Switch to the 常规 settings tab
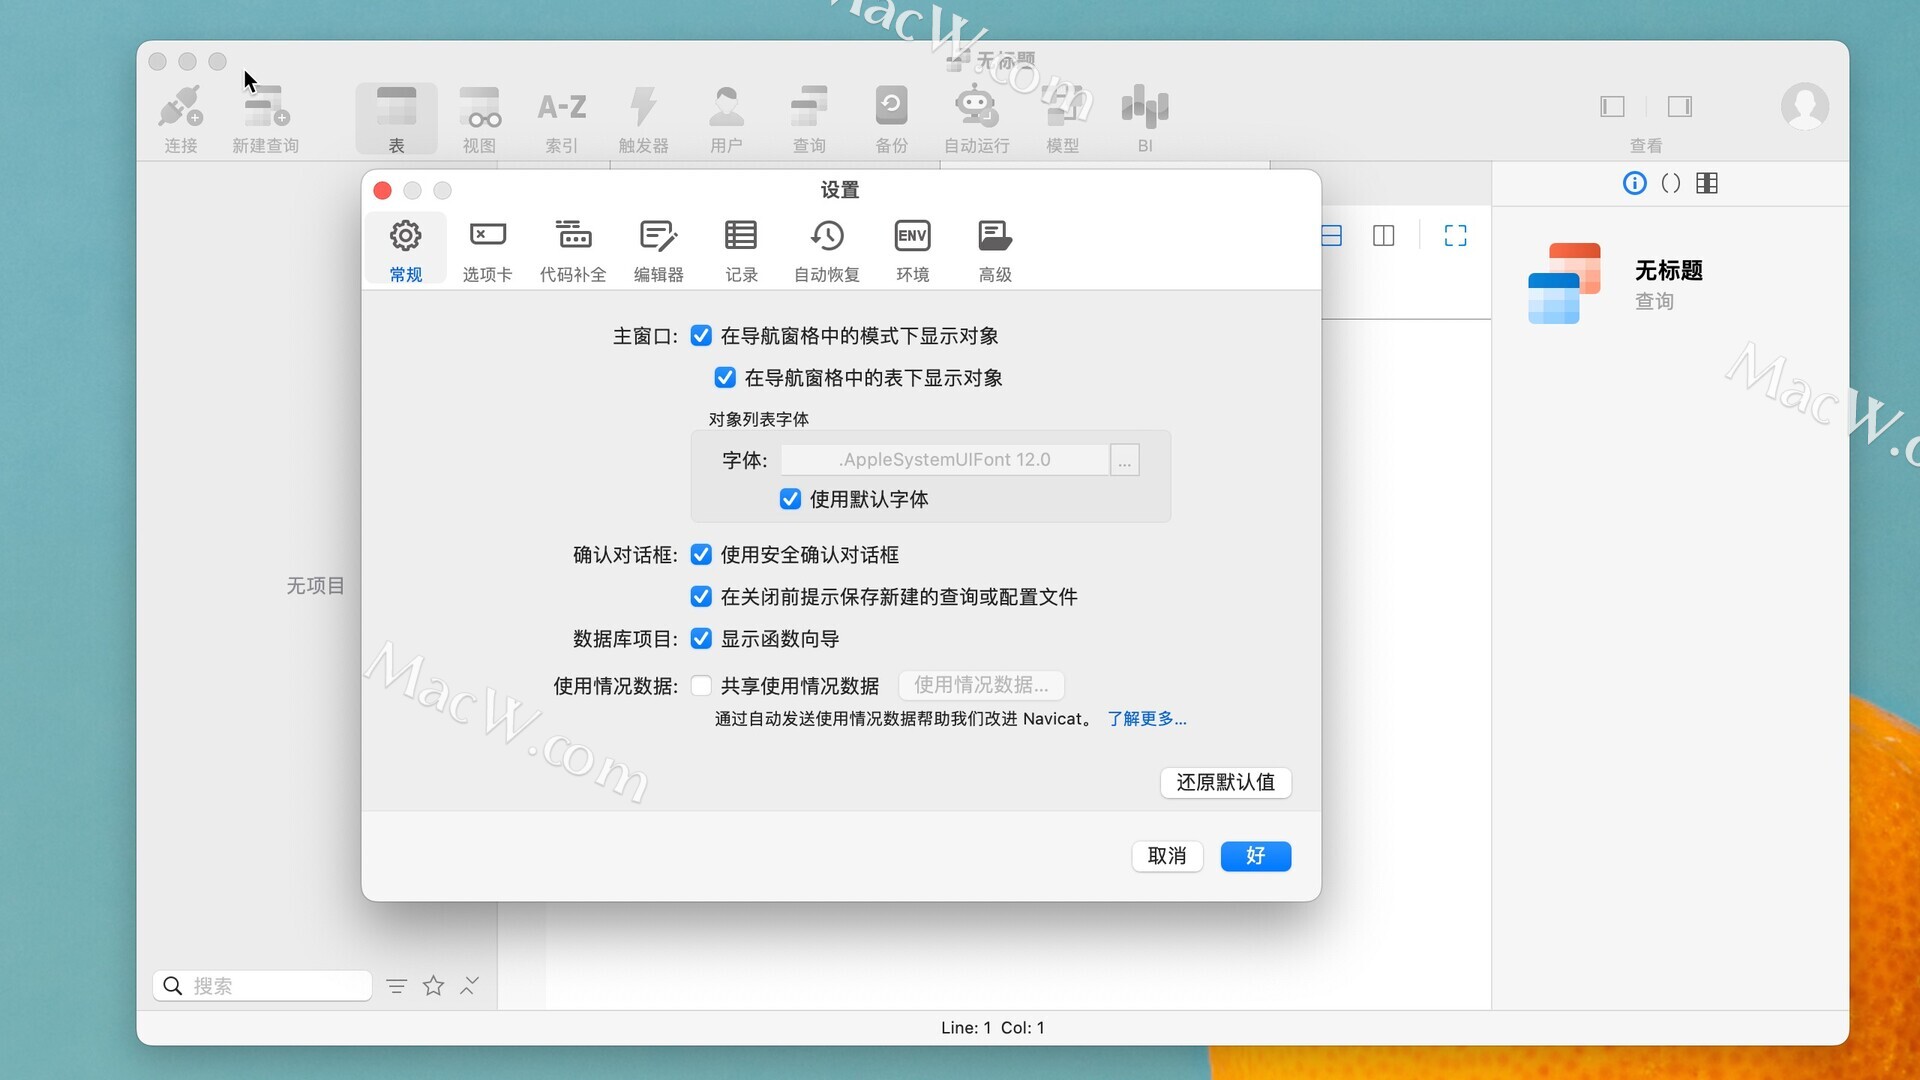The width and height of the screenshot is (1920, 1080). [405, 249]
